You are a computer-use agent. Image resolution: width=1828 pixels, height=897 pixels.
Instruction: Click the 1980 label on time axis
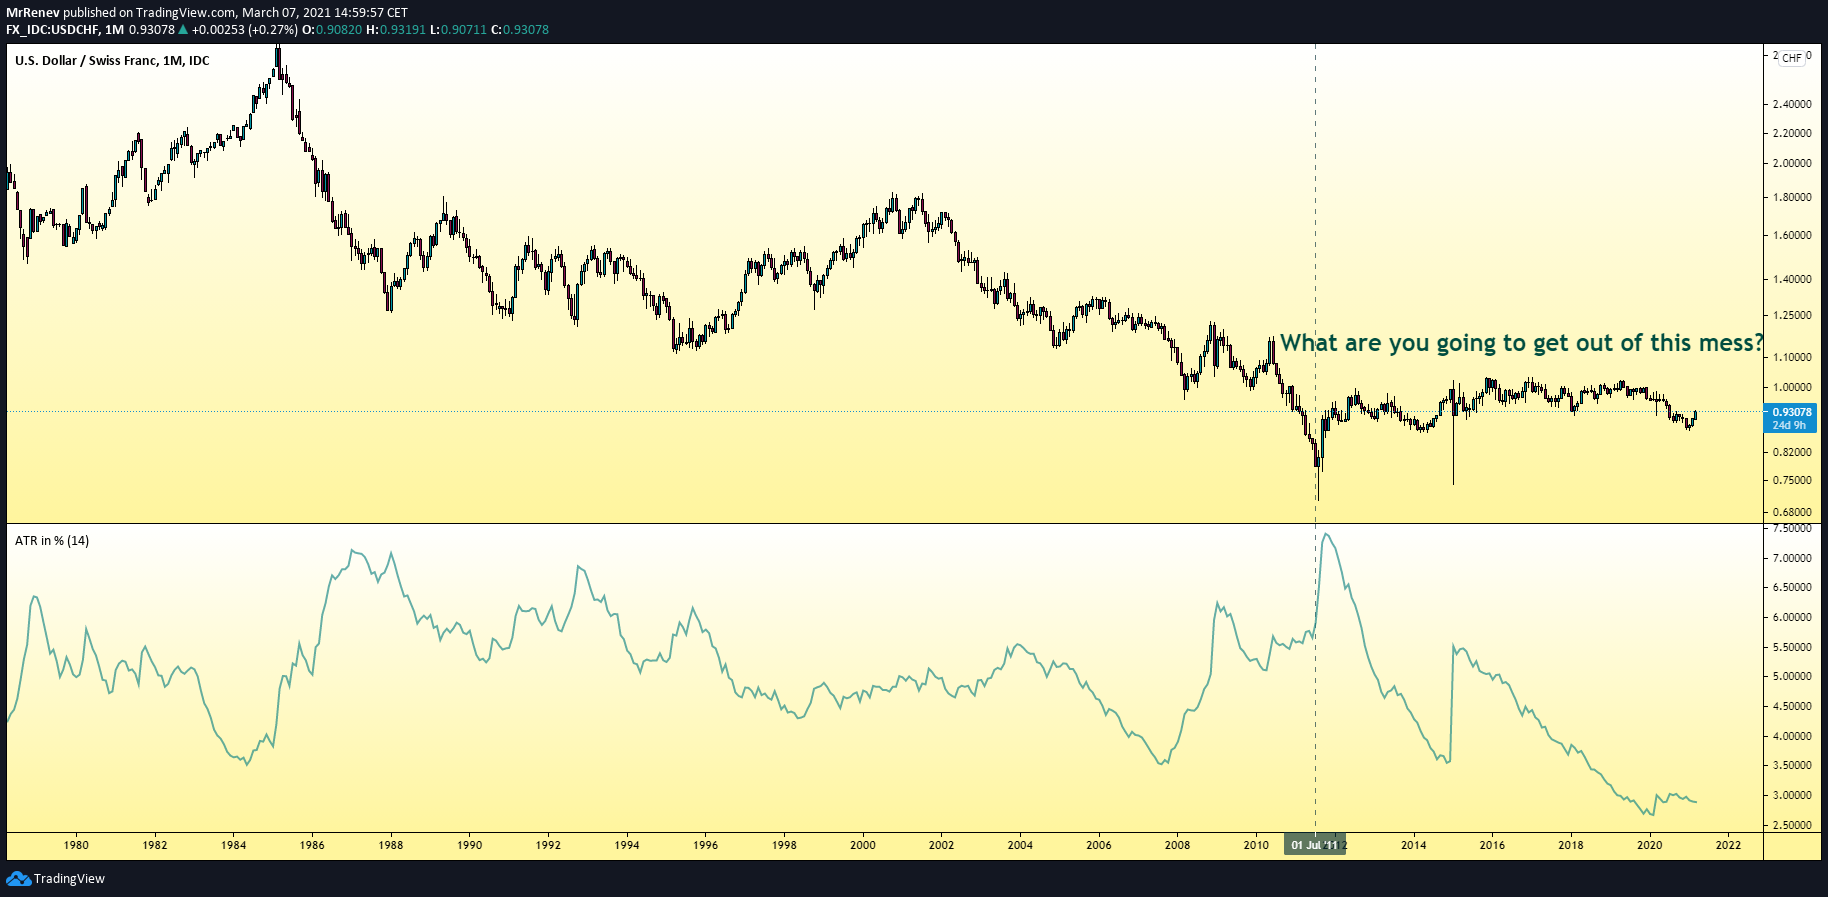click(76, 845)
